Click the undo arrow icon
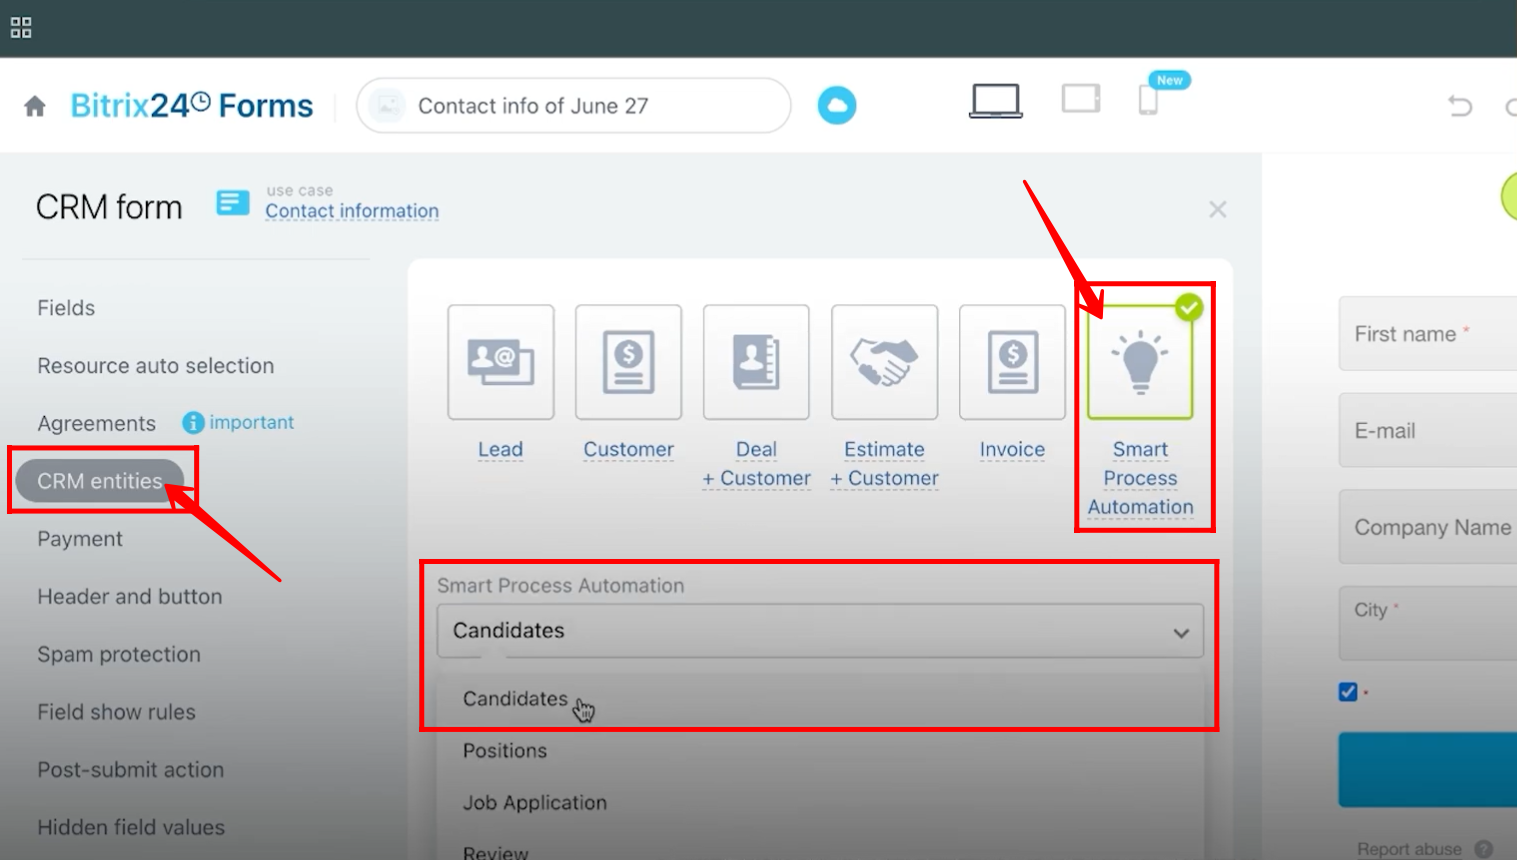This screenshot has width=1517, height=860. point(1460,105)
